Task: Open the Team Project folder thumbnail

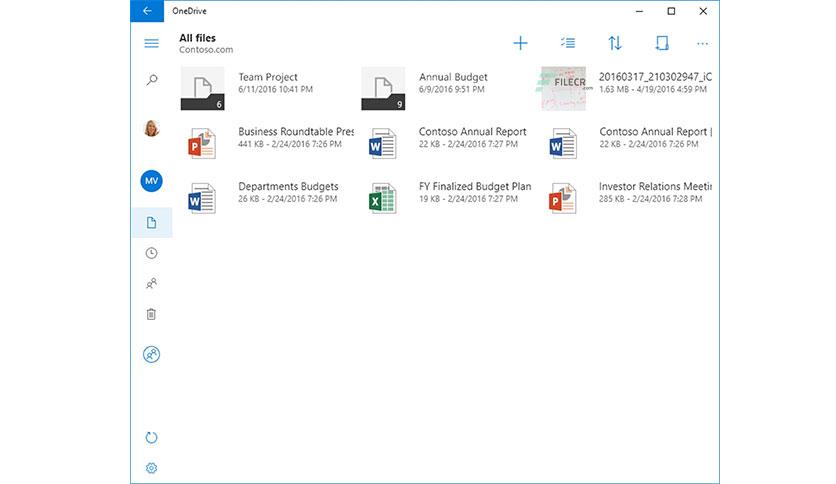Action: [x=203, y=88]
